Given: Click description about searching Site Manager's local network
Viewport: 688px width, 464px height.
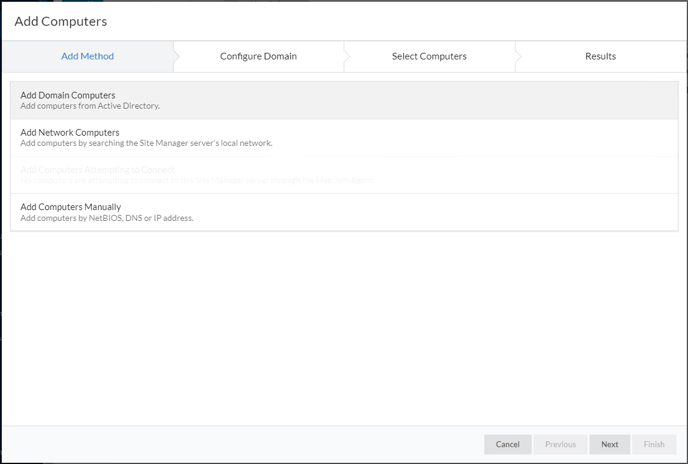Looking at the screenshot, I should pos(146,143).
